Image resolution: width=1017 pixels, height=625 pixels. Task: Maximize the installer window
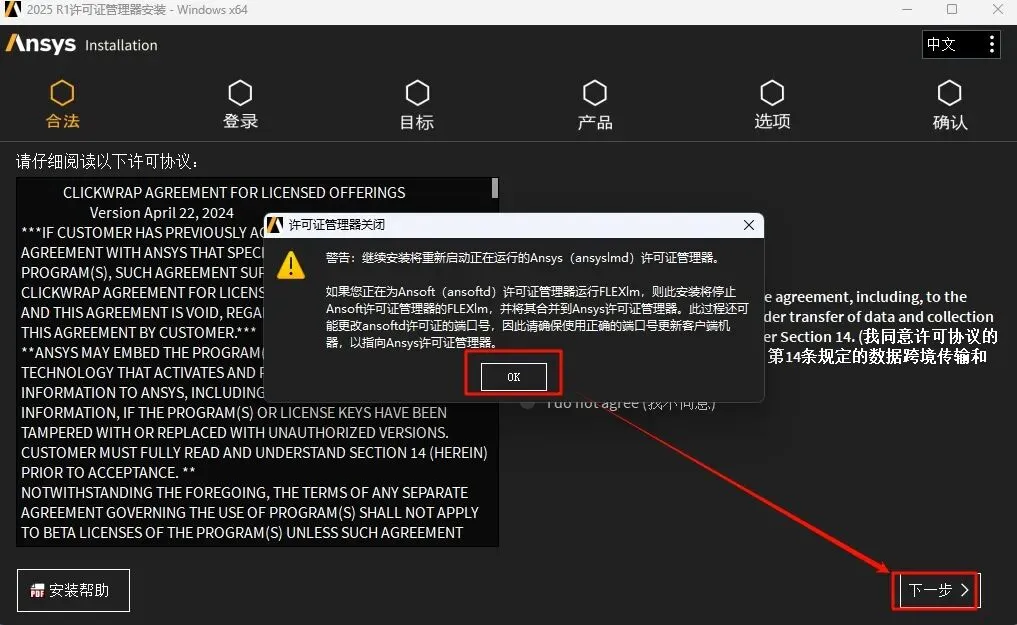(x=951, y=9)
